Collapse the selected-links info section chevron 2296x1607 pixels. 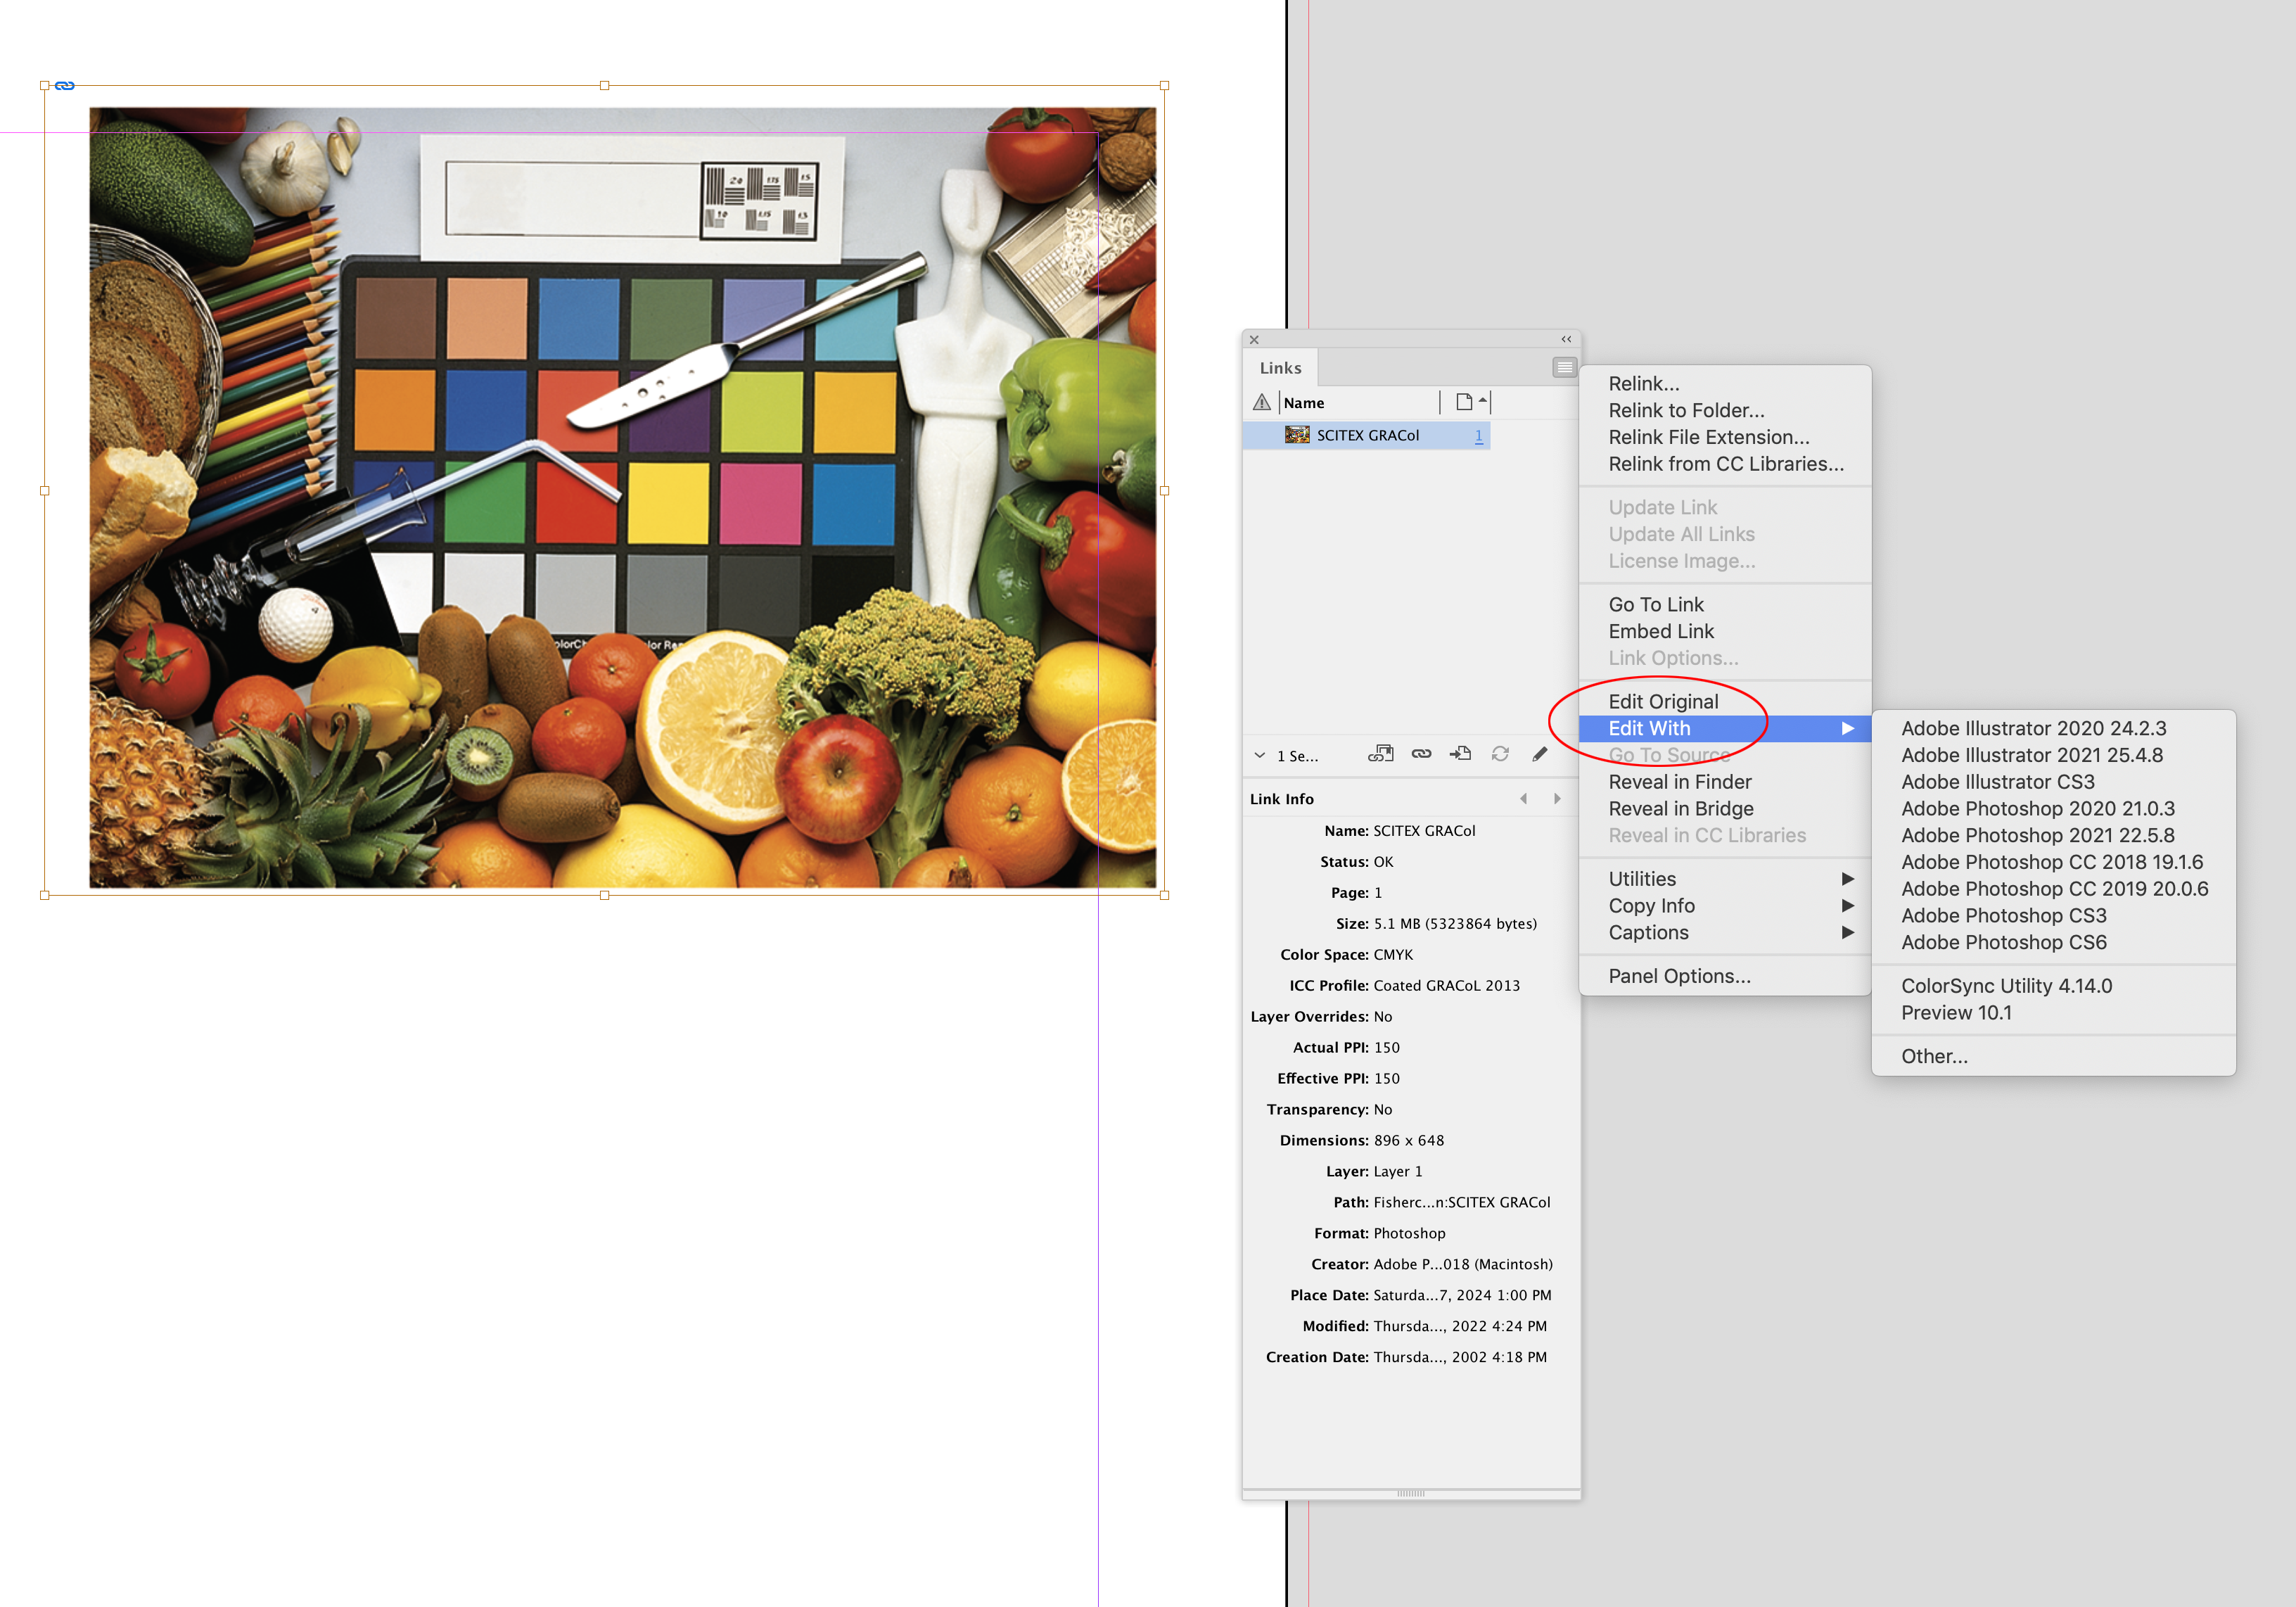[1260, 756]
